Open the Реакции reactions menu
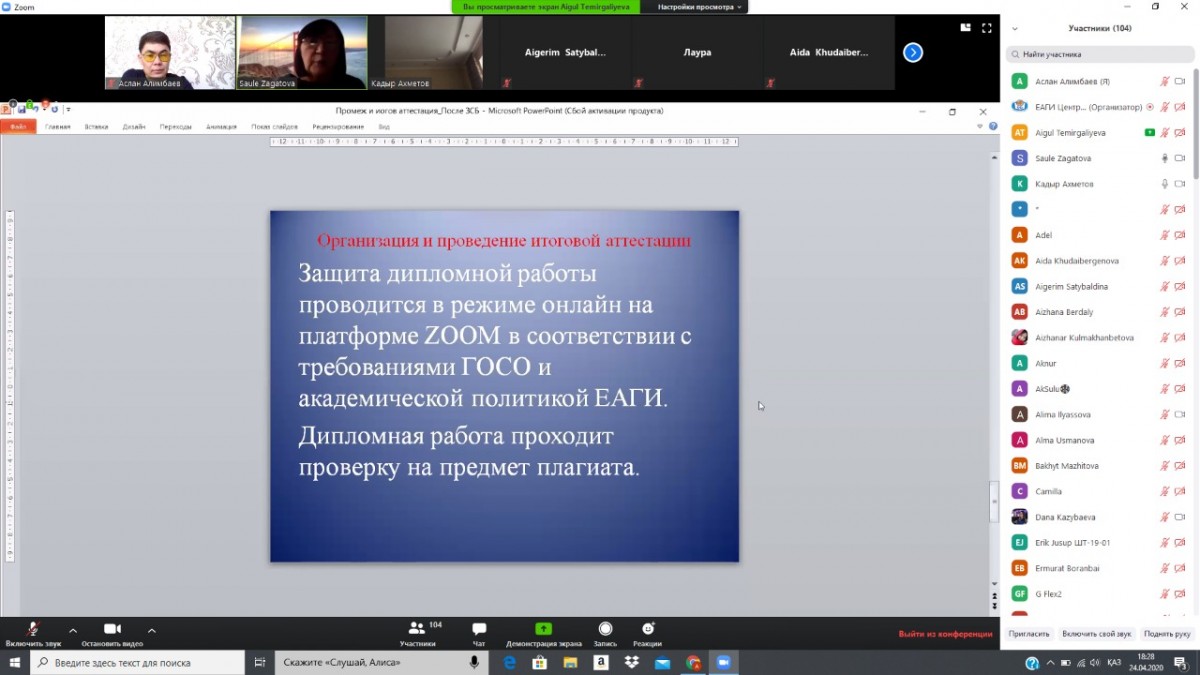 [647, 629]
